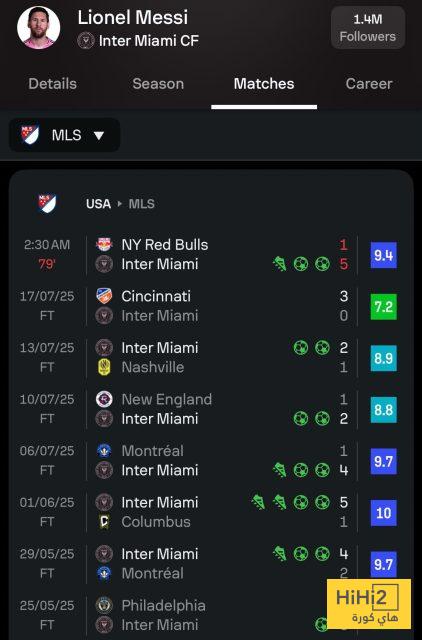Viewport: 422px width, 640px height.
Task: Tap the Inter Miami CF crest under player name
Action: click(86, 41)
